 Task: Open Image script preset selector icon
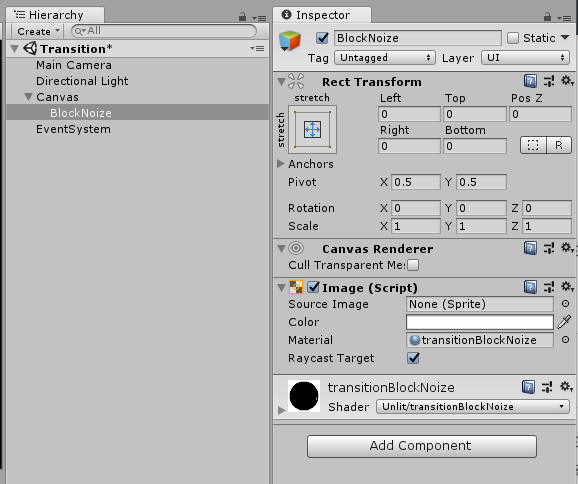(x=549, y=287)
